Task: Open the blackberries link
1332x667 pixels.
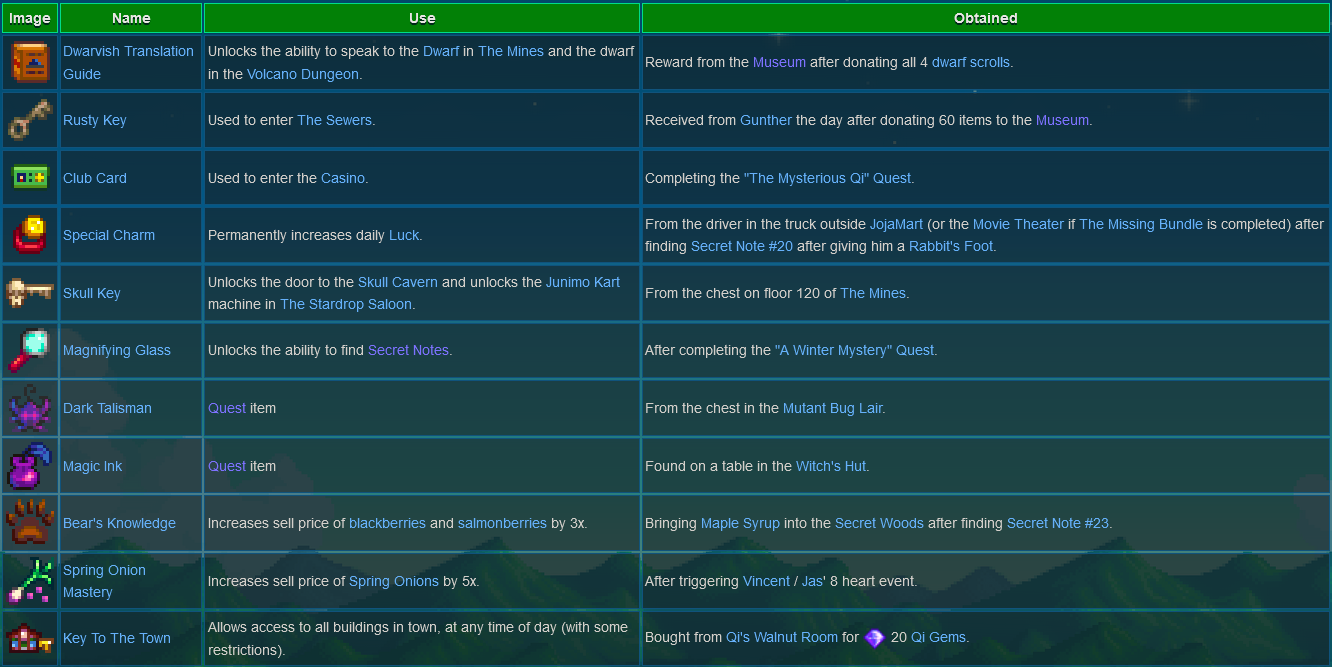Action: click(x=387, y=523)
